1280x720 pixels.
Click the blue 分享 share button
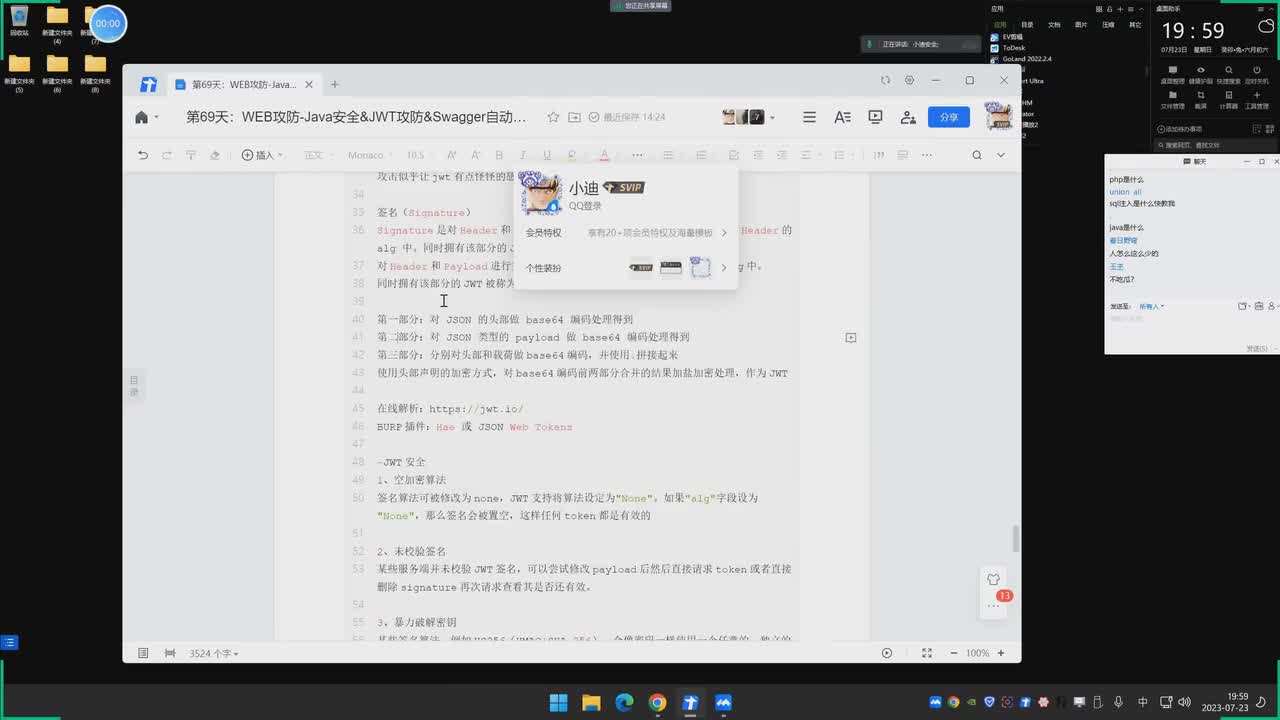click(x=948, y=117)
